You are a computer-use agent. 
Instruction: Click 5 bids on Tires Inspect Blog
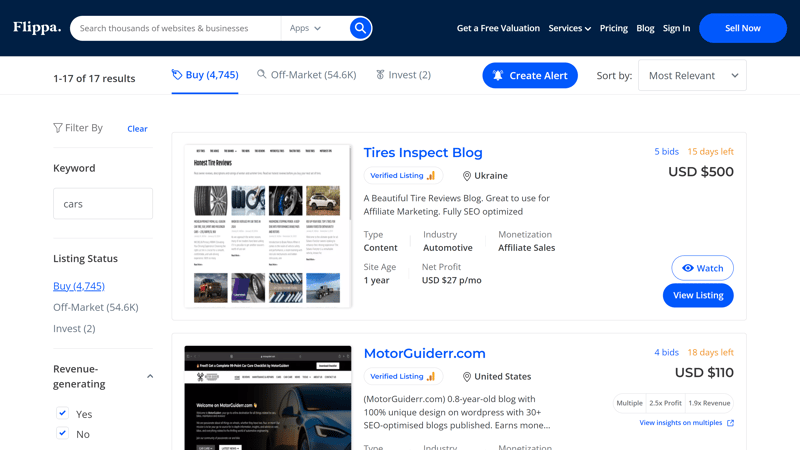[x=666, y=152]
